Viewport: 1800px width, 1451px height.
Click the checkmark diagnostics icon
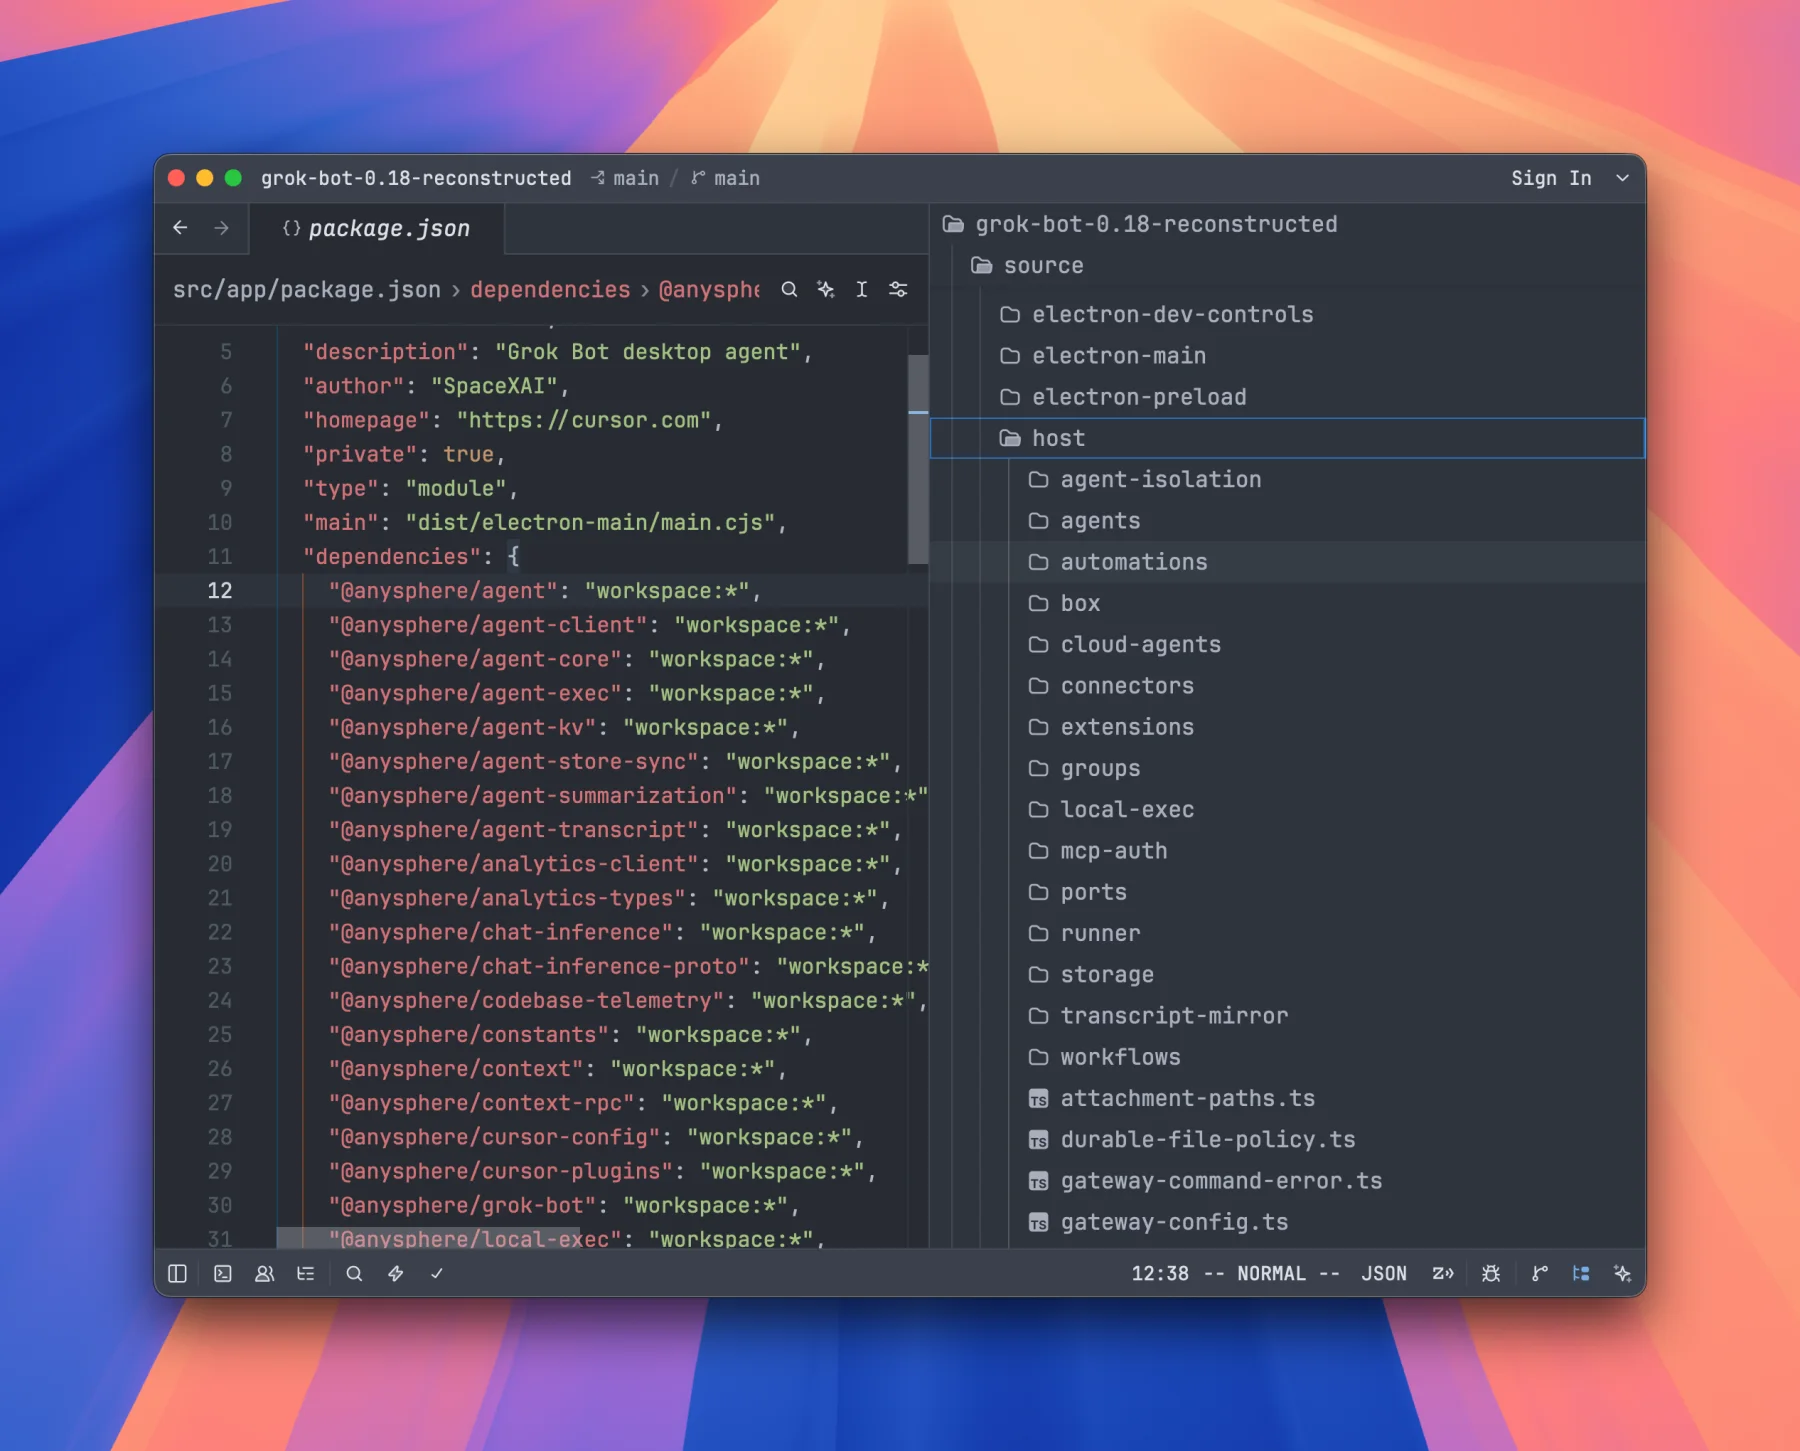coord(437,1273)
